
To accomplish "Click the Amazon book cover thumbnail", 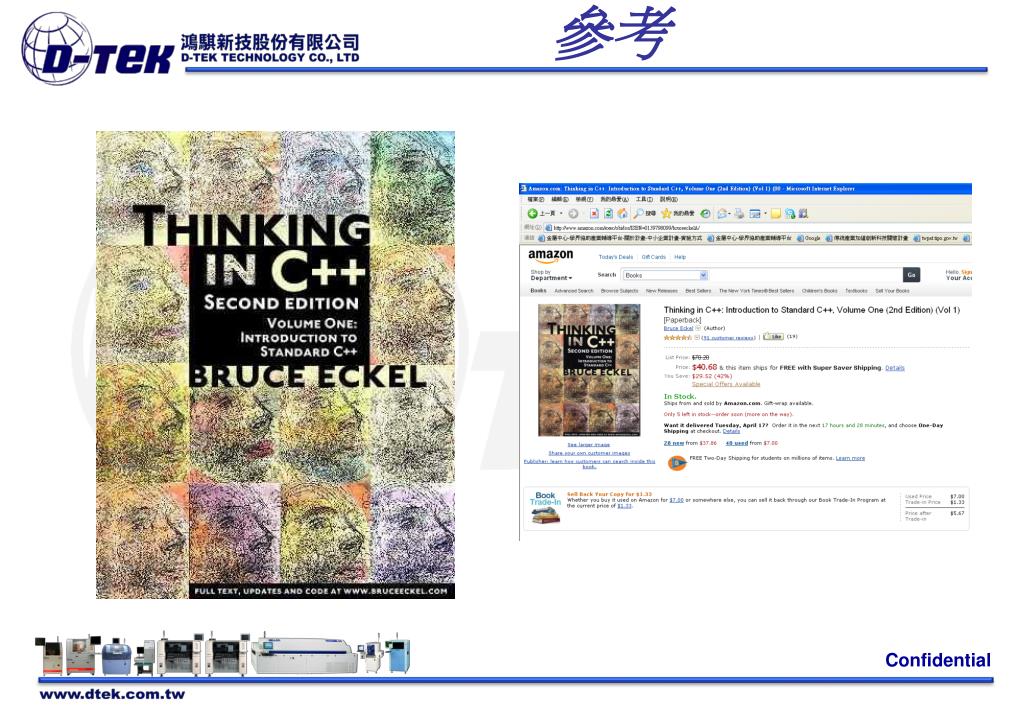I will click(x=589, y=370).
